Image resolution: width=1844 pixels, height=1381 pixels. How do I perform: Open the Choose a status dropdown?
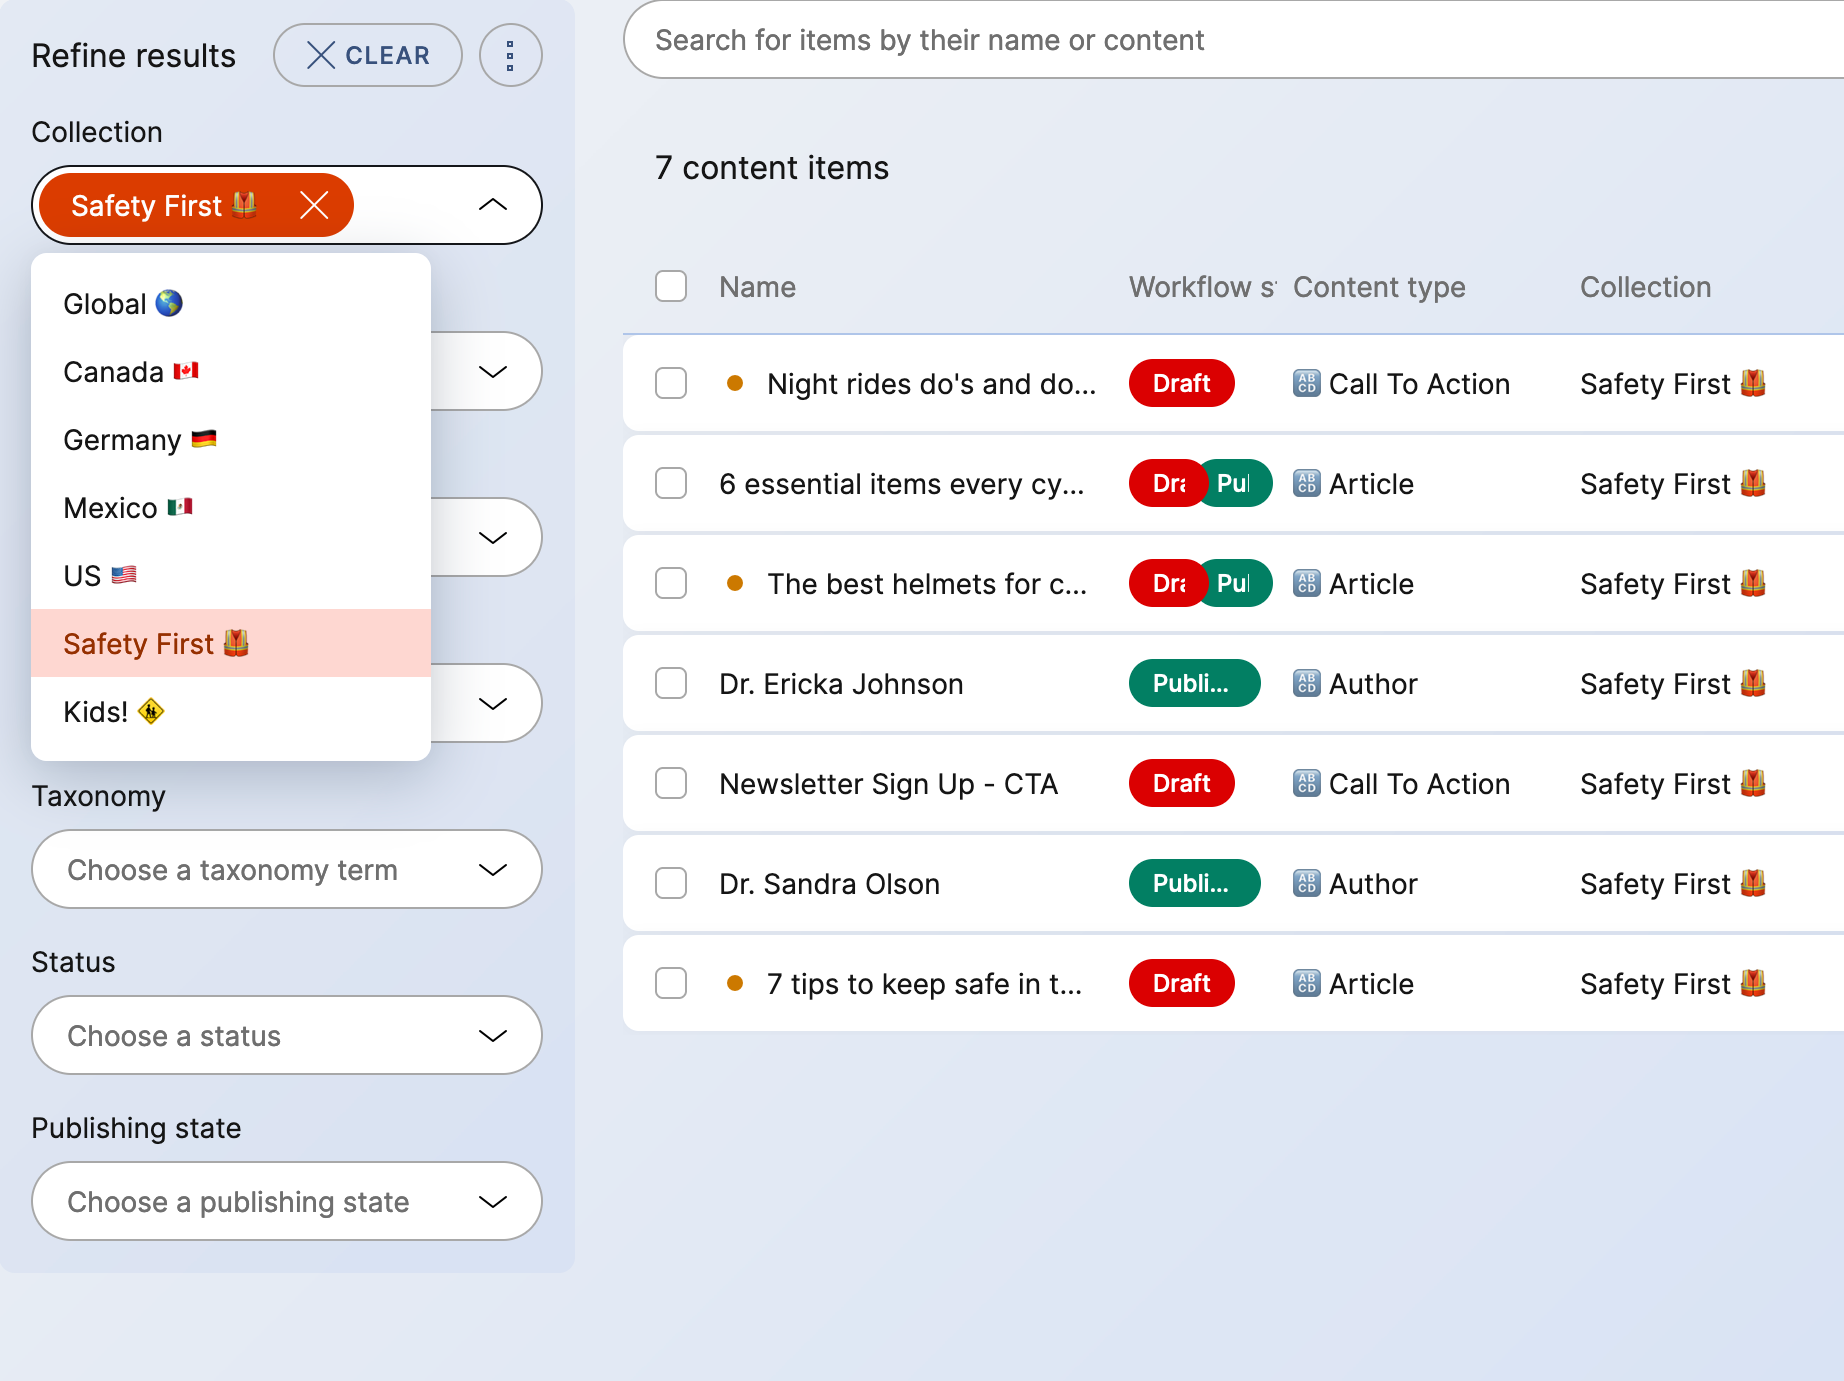[x=287, y=1035]
